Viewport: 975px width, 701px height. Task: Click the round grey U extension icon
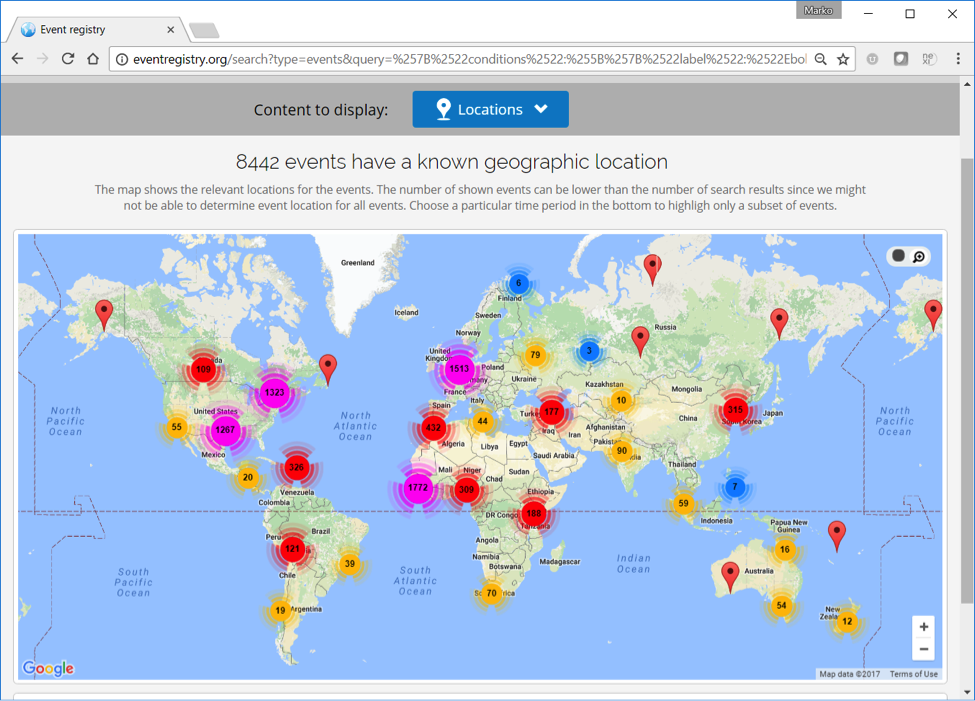[872, 59]
